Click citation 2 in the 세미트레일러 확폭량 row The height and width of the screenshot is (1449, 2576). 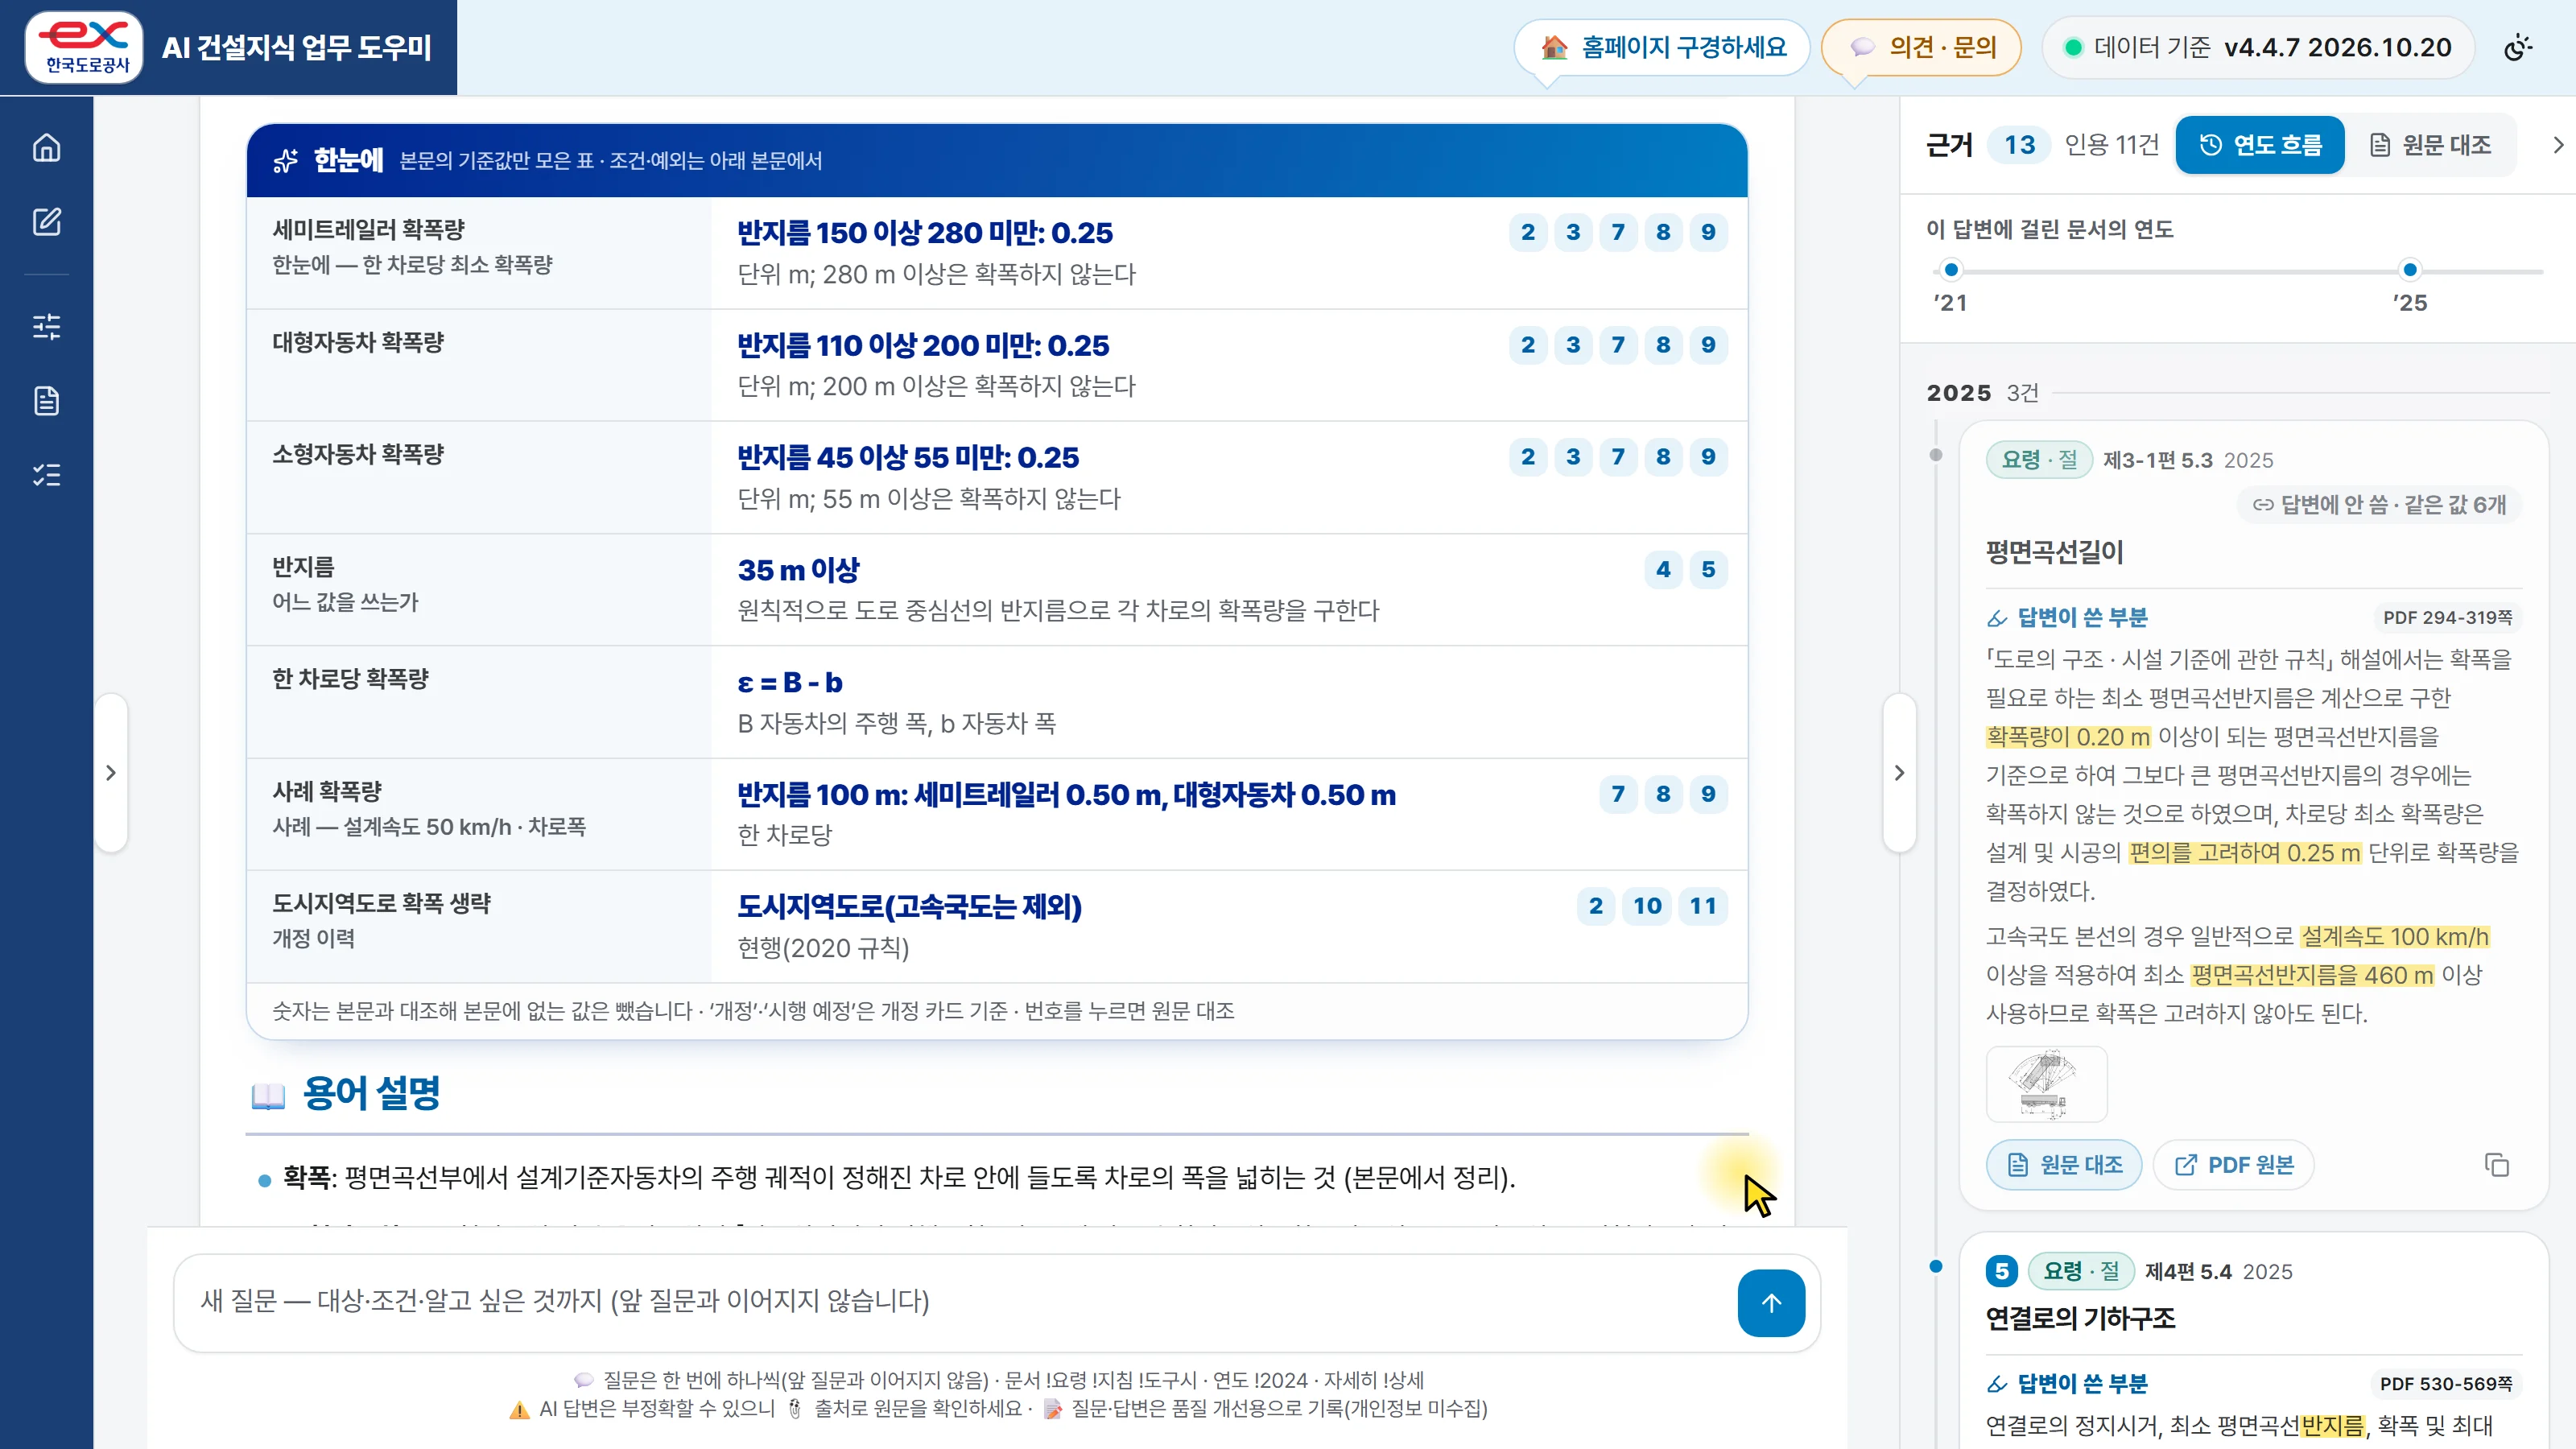tap(1528, 232)
